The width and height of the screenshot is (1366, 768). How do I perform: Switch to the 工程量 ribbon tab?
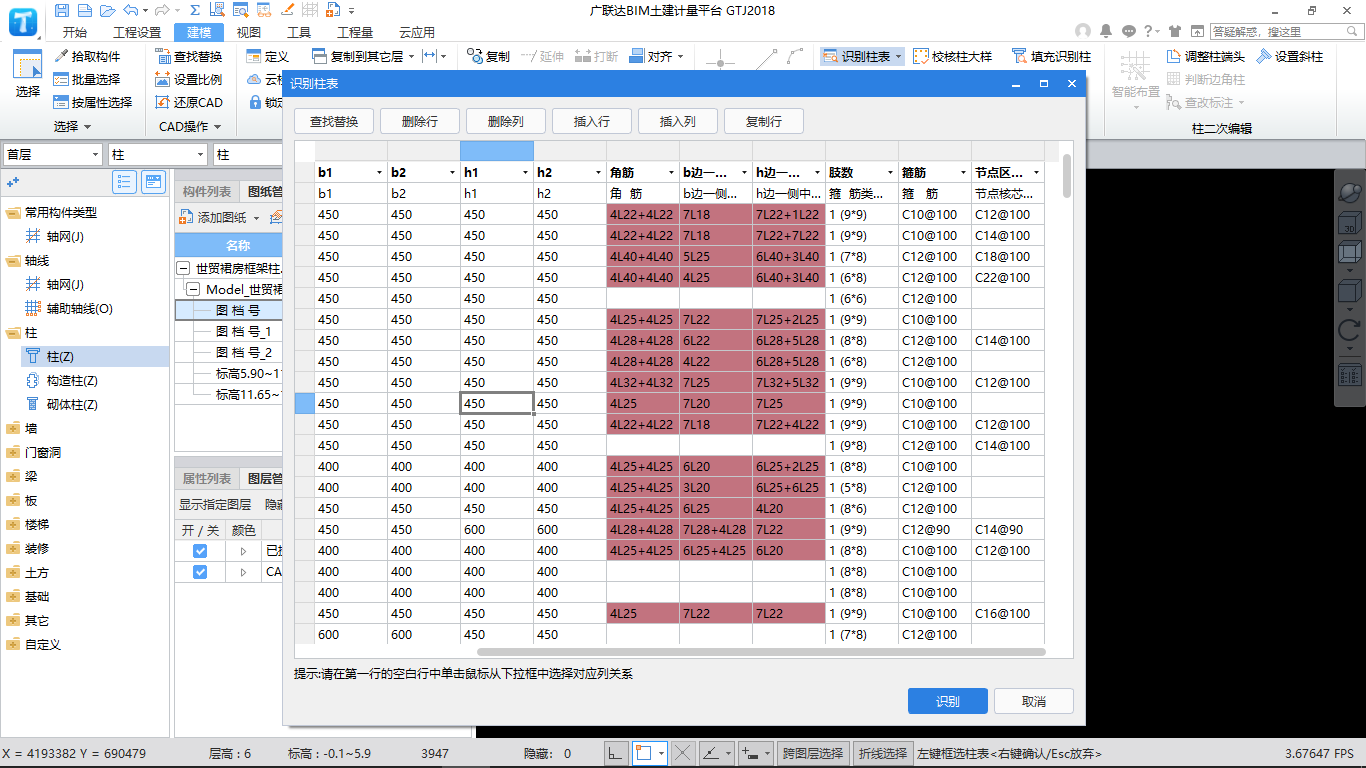355,32
